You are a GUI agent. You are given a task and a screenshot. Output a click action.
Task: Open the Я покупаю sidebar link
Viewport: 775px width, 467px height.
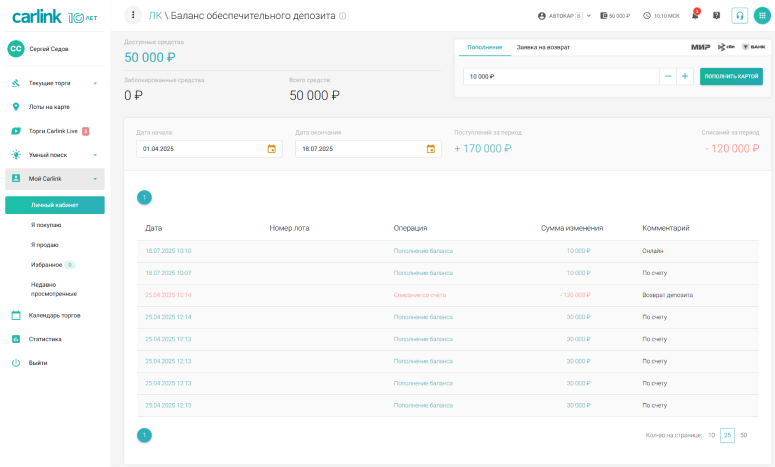click(46, 225)
